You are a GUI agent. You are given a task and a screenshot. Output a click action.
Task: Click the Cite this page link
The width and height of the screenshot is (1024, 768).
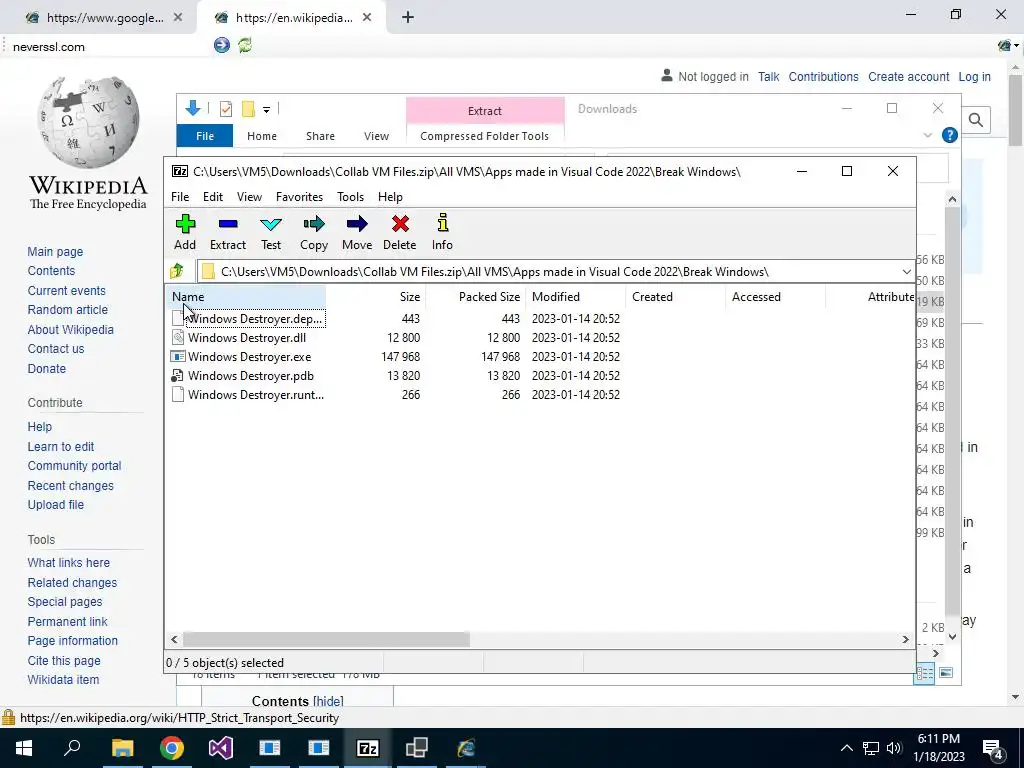(64, 660)
